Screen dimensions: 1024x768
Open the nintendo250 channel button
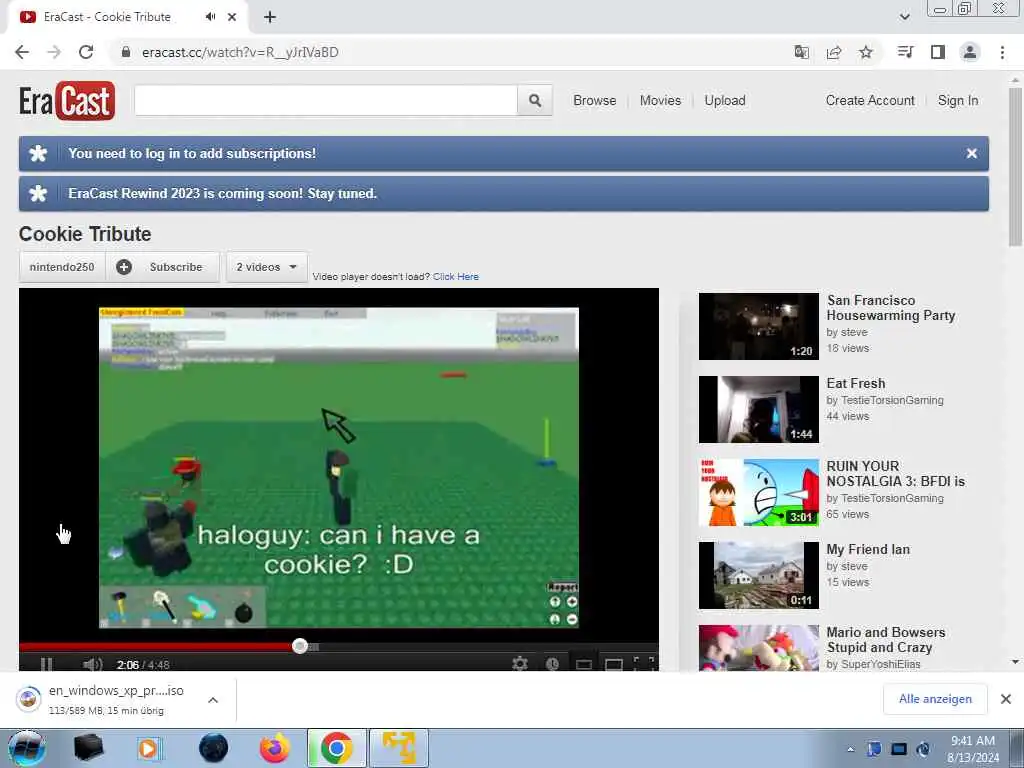tap(62, 267)
